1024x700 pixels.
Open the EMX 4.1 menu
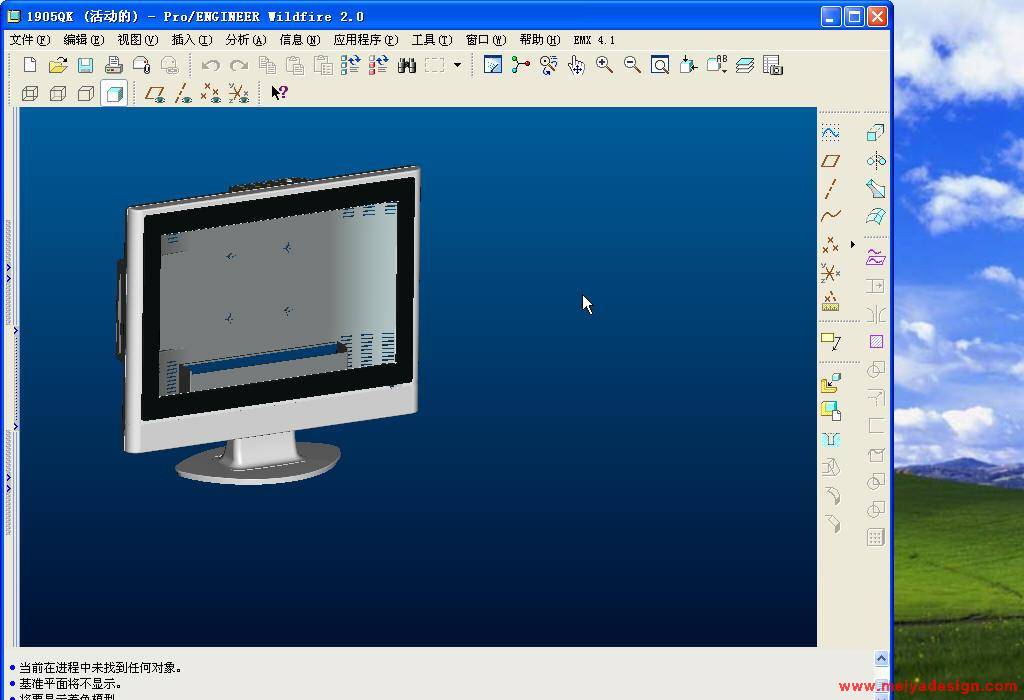[x=594, y=40]
